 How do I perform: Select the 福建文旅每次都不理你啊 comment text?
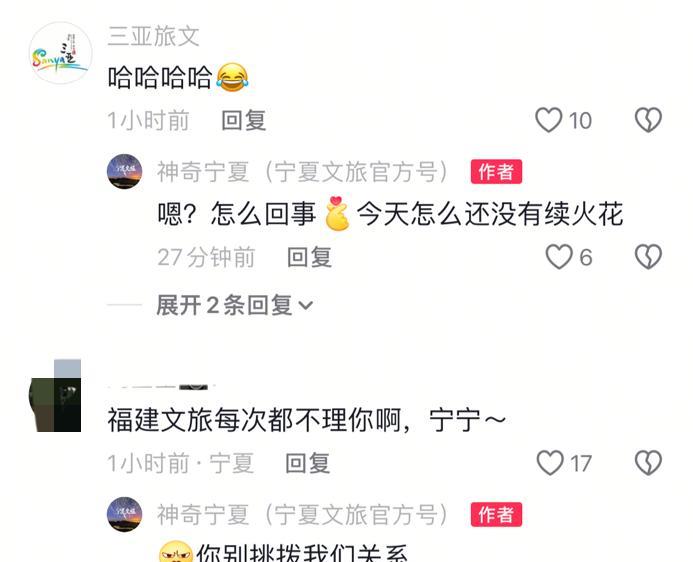pyautogui.click(x=307, y=420)
